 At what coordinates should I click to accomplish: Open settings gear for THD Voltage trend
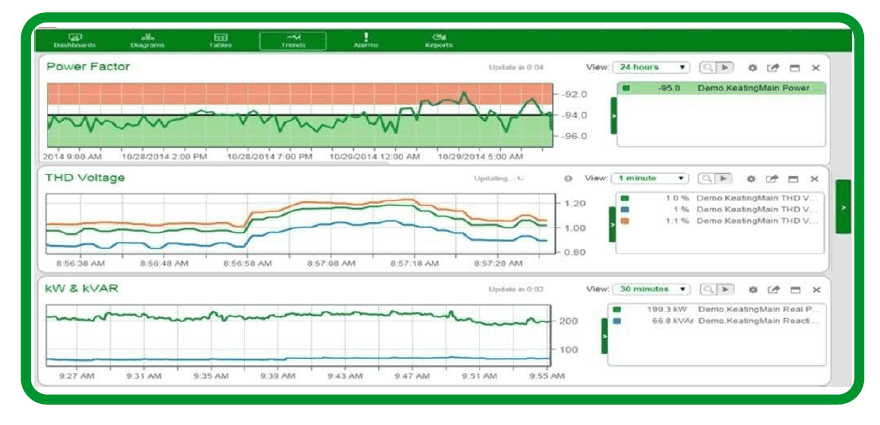click(752, 179)
